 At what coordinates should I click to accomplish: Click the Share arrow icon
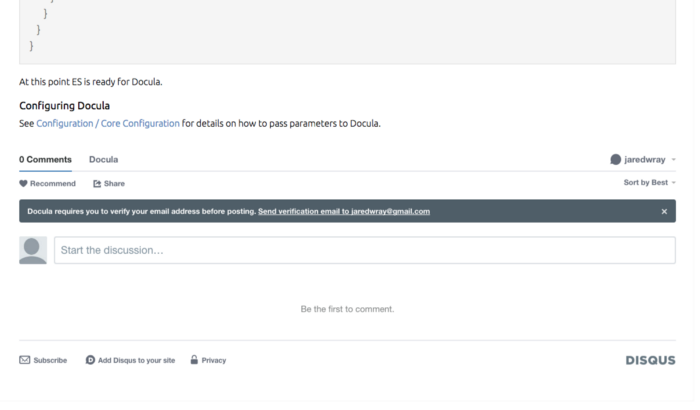[97, 184]
